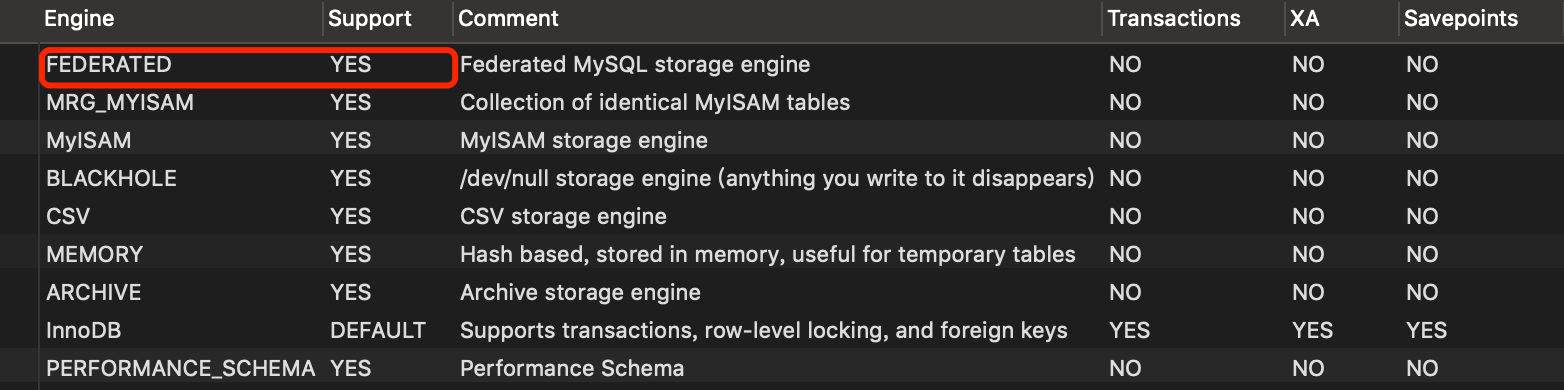Image resolution: width=1564 pixels, height=390 pixels.
Task: Select the MRG_MYISAM engine cell
Action: tap(120, 102)
